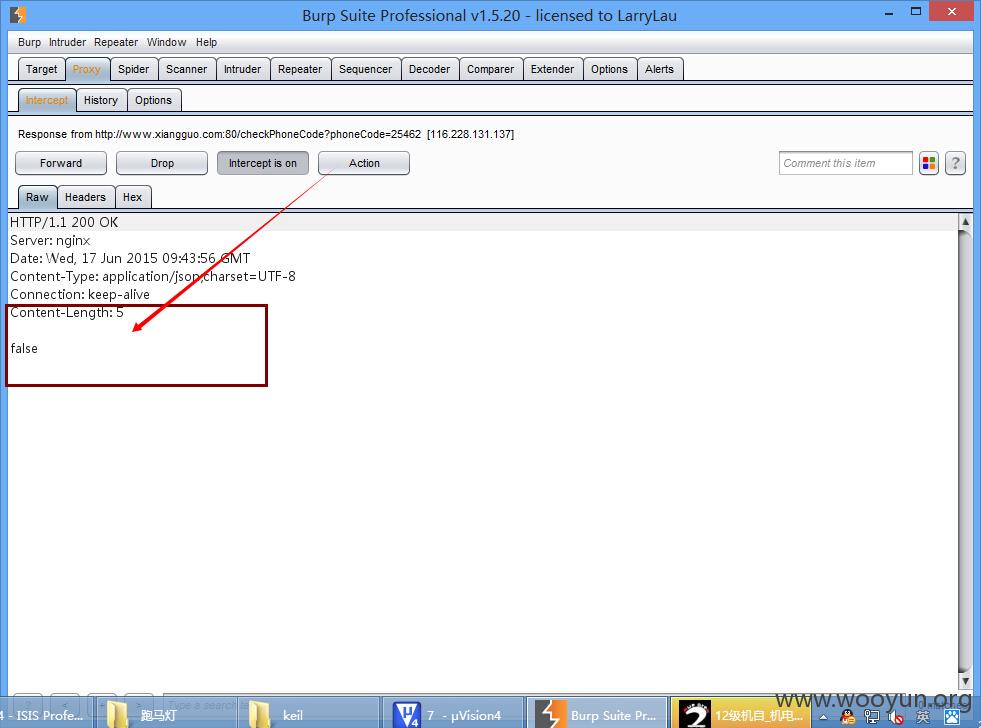Select the Proxy tab

pyautogui.click(x=87, y=69)
